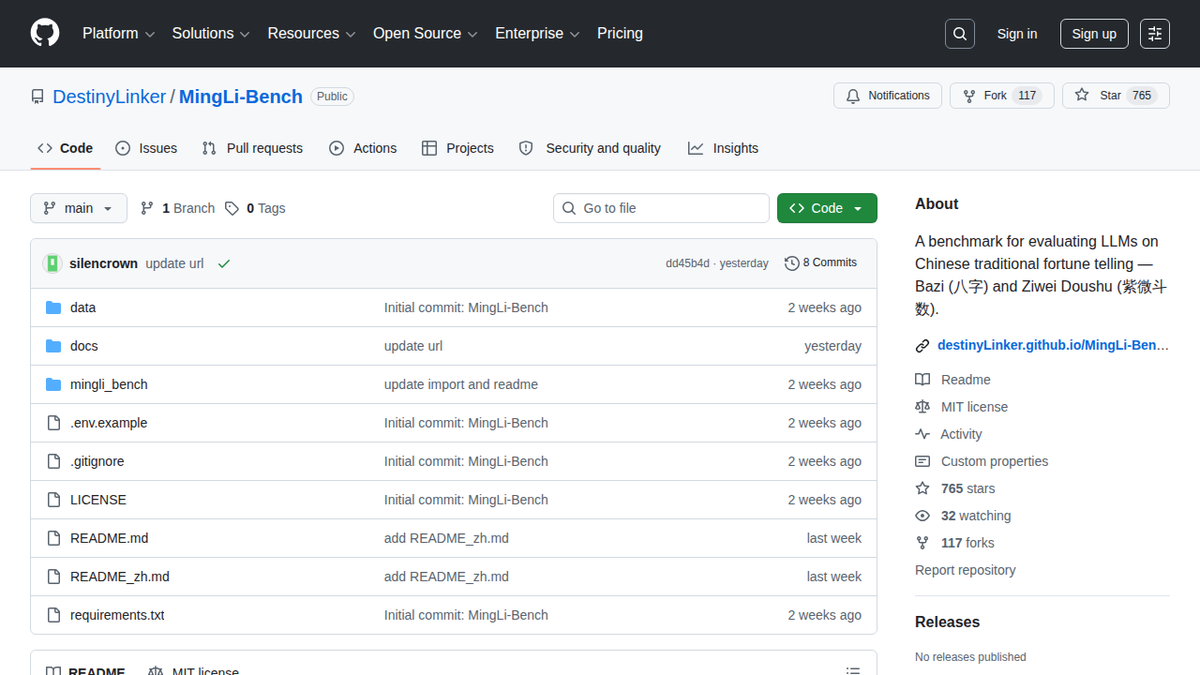
Task: Click the Sign up button
Action: pos(1094,34)
